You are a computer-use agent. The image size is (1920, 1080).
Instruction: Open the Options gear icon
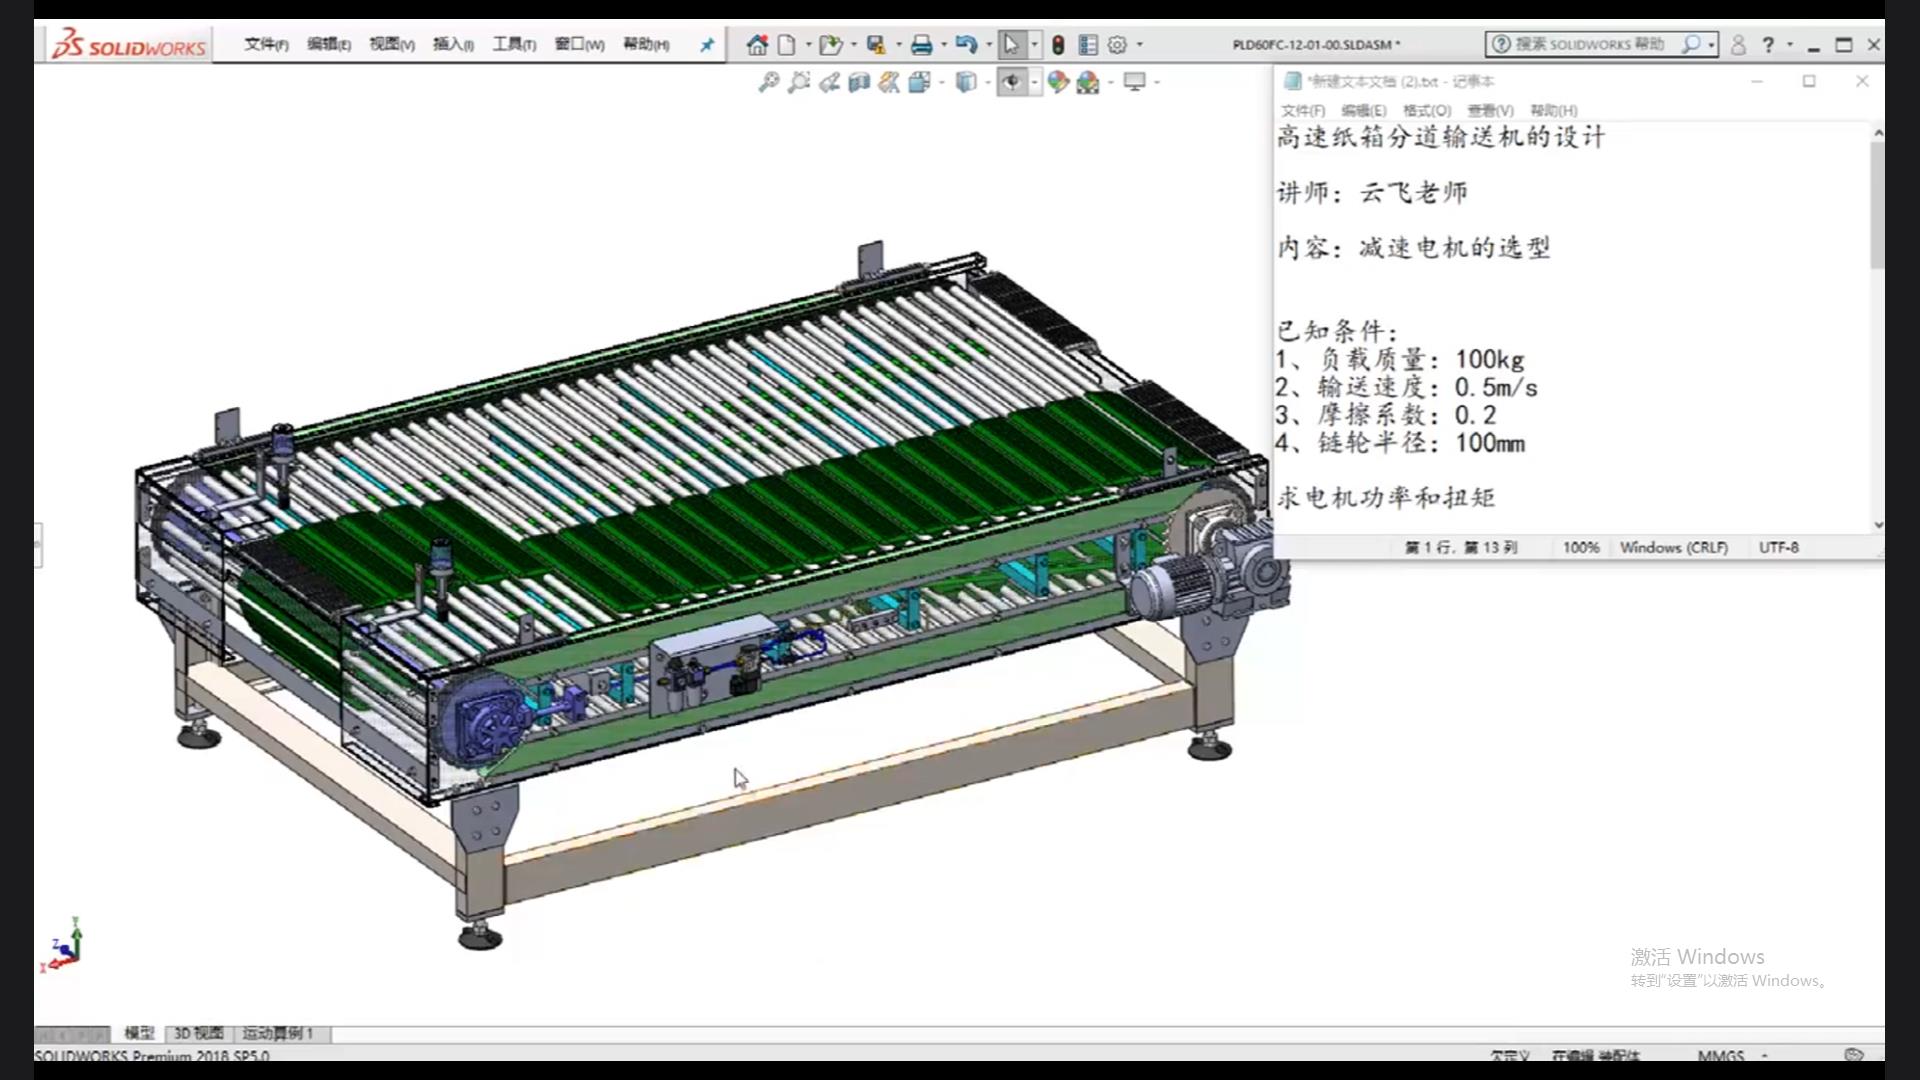[x=1117, y=45]
